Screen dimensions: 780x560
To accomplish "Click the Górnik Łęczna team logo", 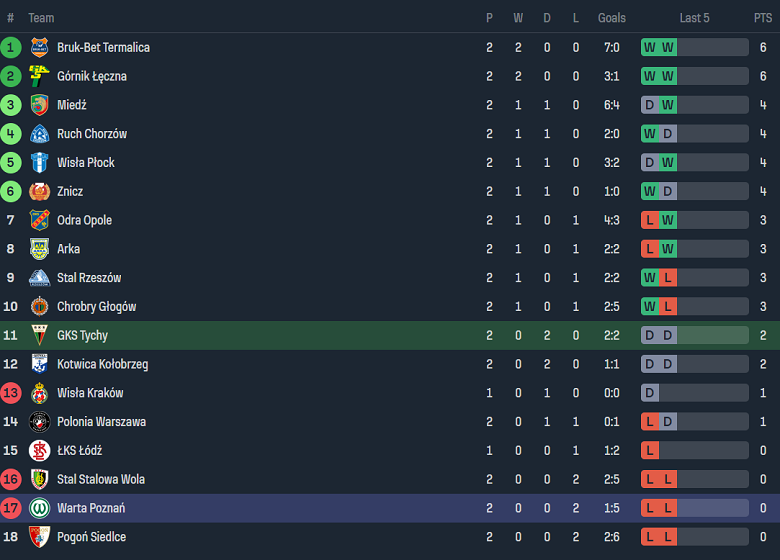I will pyautogui.click(x=39, y=76).
